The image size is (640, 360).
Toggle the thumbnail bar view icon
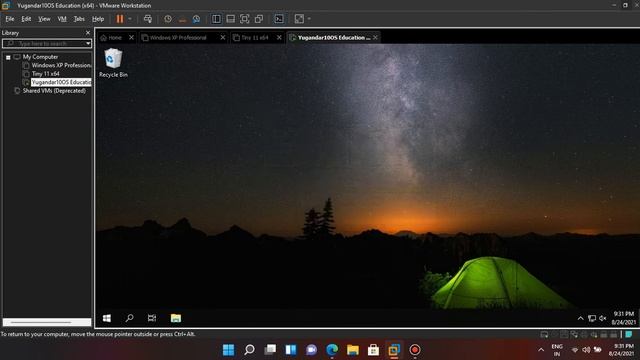tap(230, 19)
